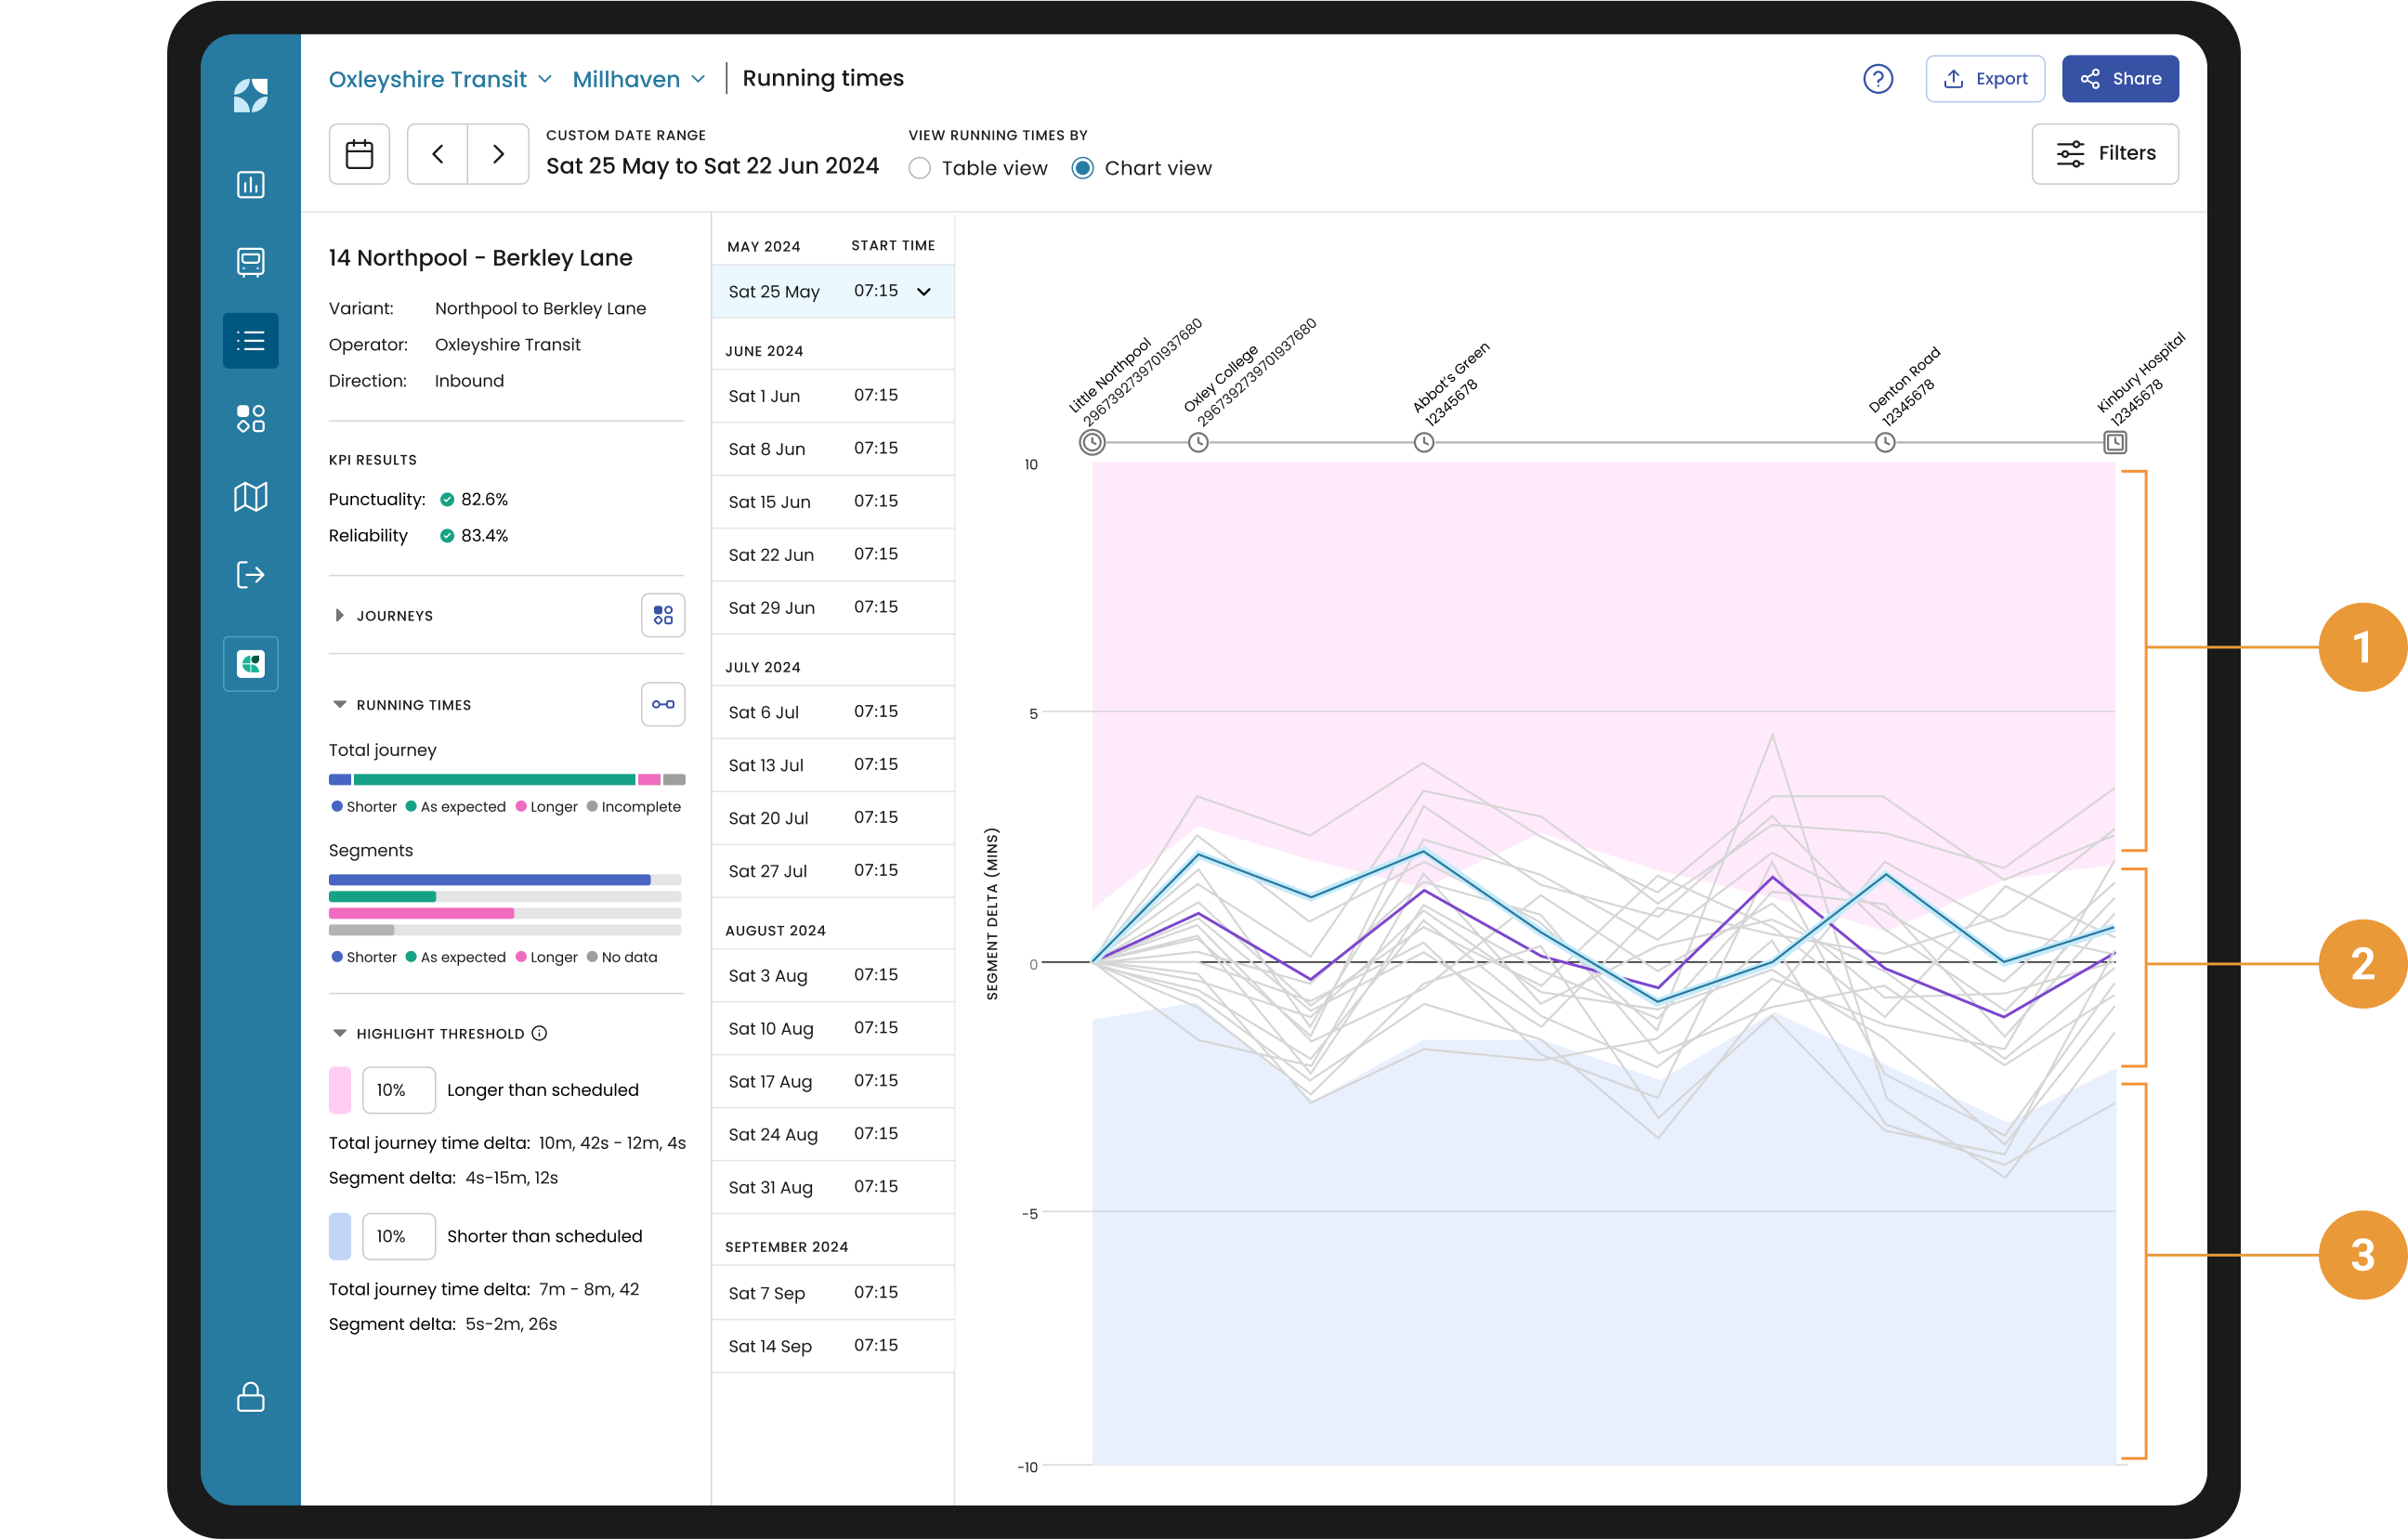Viewport: 2408px width, 1539px height.
Task: Open the bar chart dashboard icon
Action: pos(250,185)
